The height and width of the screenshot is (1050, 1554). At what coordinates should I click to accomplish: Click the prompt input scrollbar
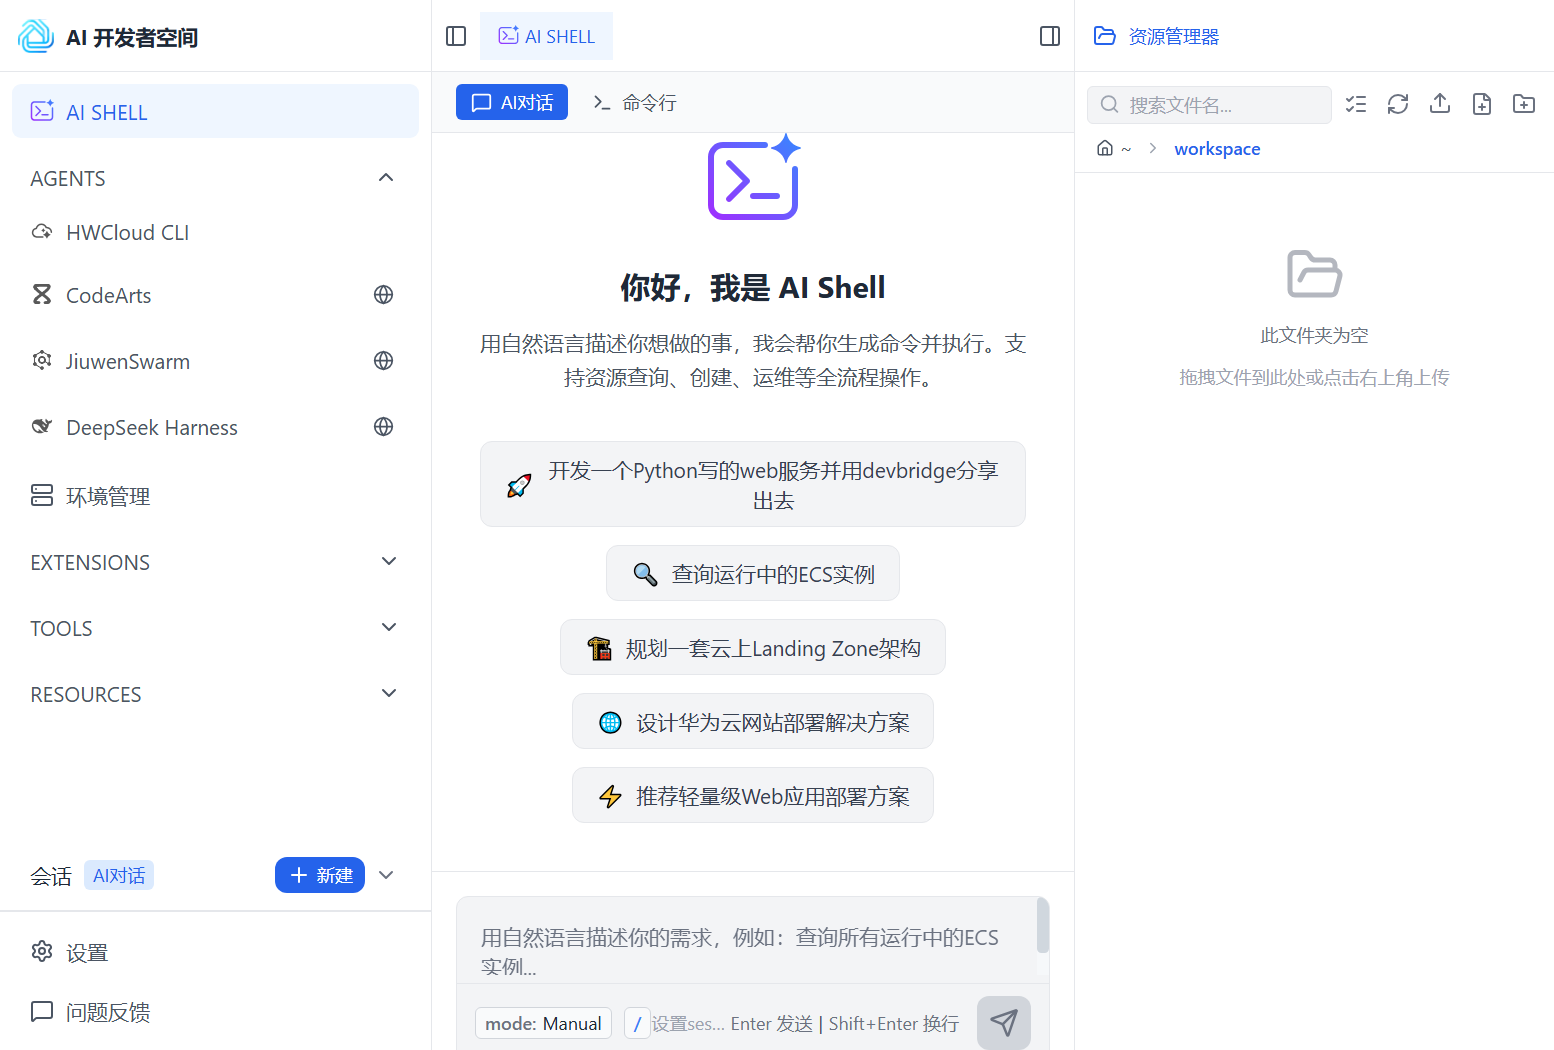[x=1043, y=925]
